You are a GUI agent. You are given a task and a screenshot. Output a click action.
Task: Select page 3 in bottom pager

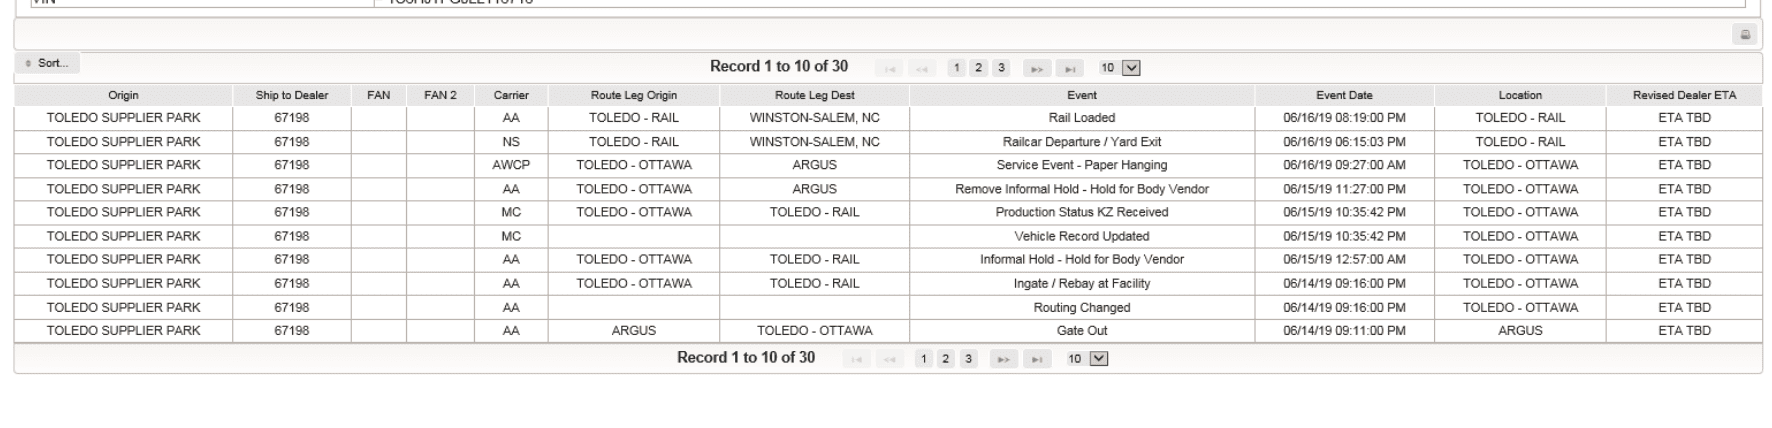click(x=968, y=359)
